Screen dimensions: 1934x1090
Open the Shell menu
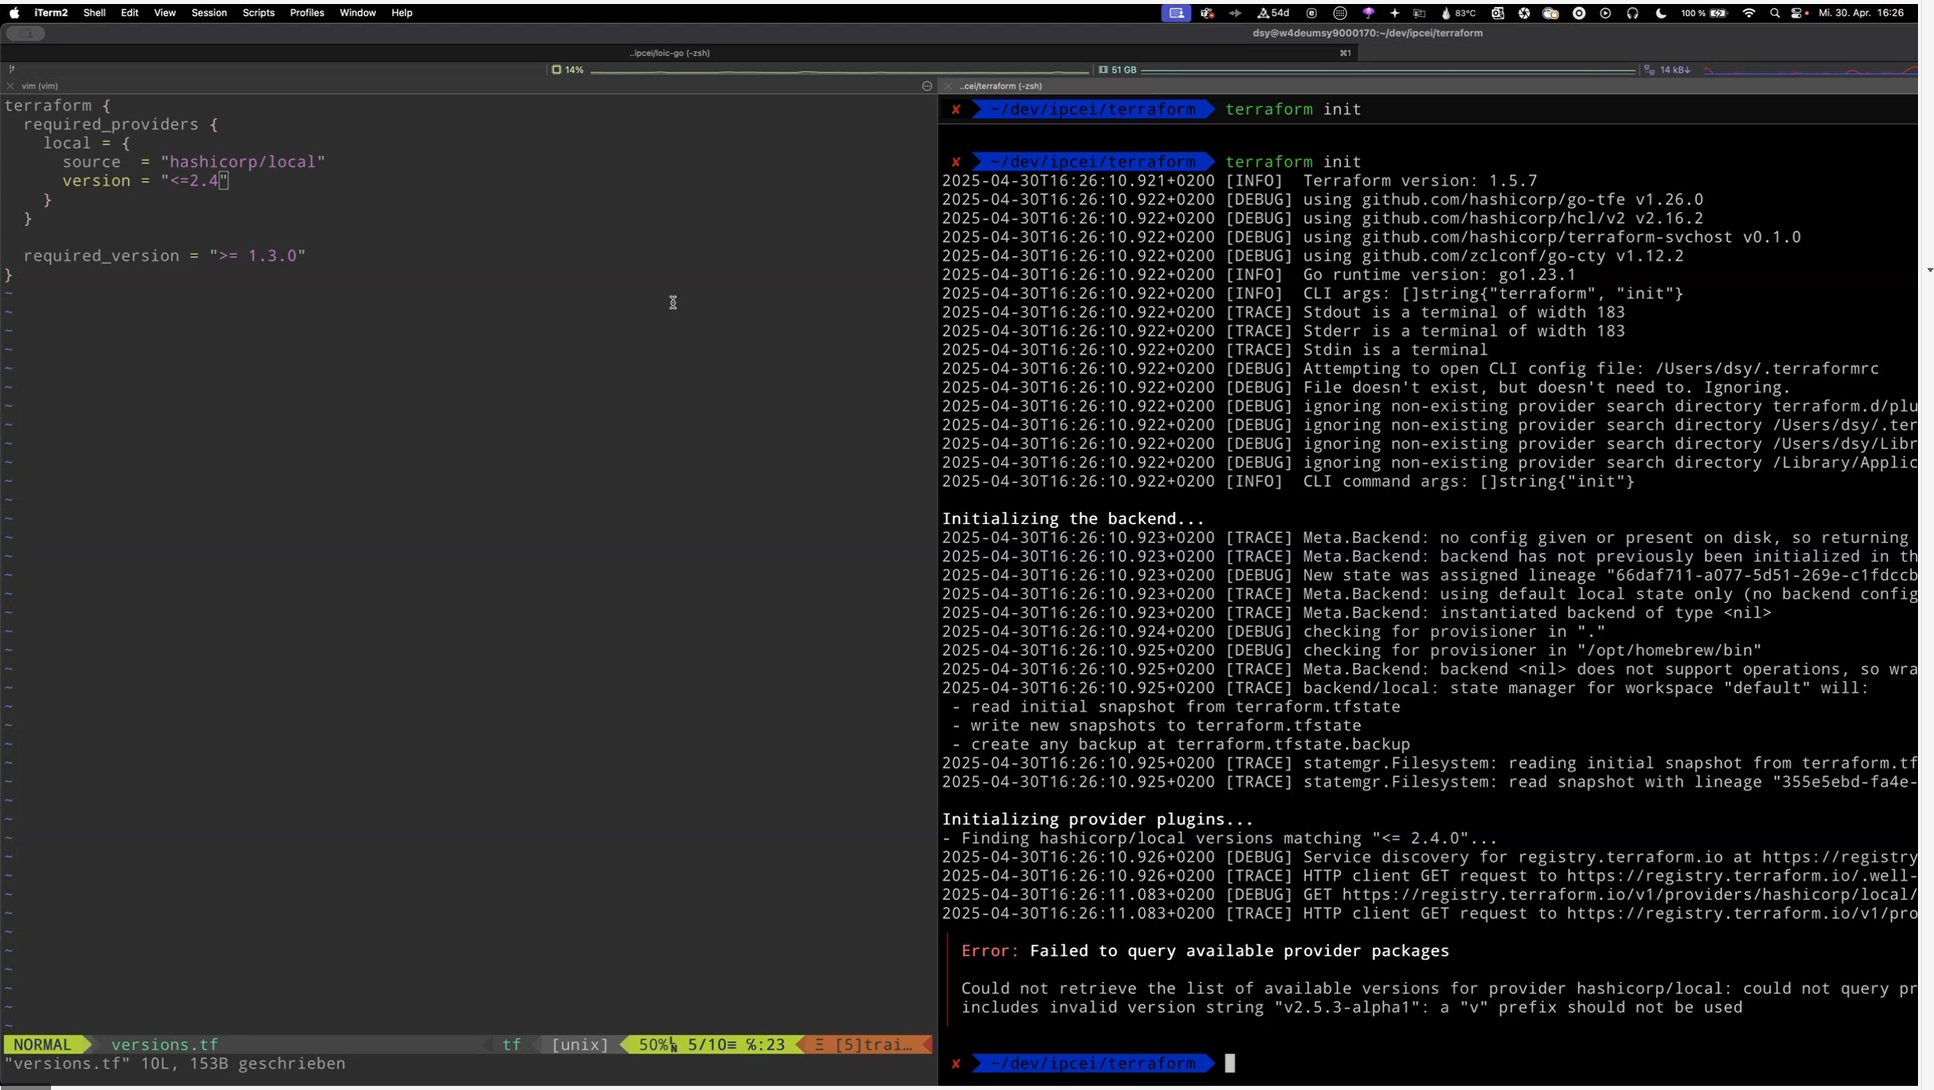94,13
